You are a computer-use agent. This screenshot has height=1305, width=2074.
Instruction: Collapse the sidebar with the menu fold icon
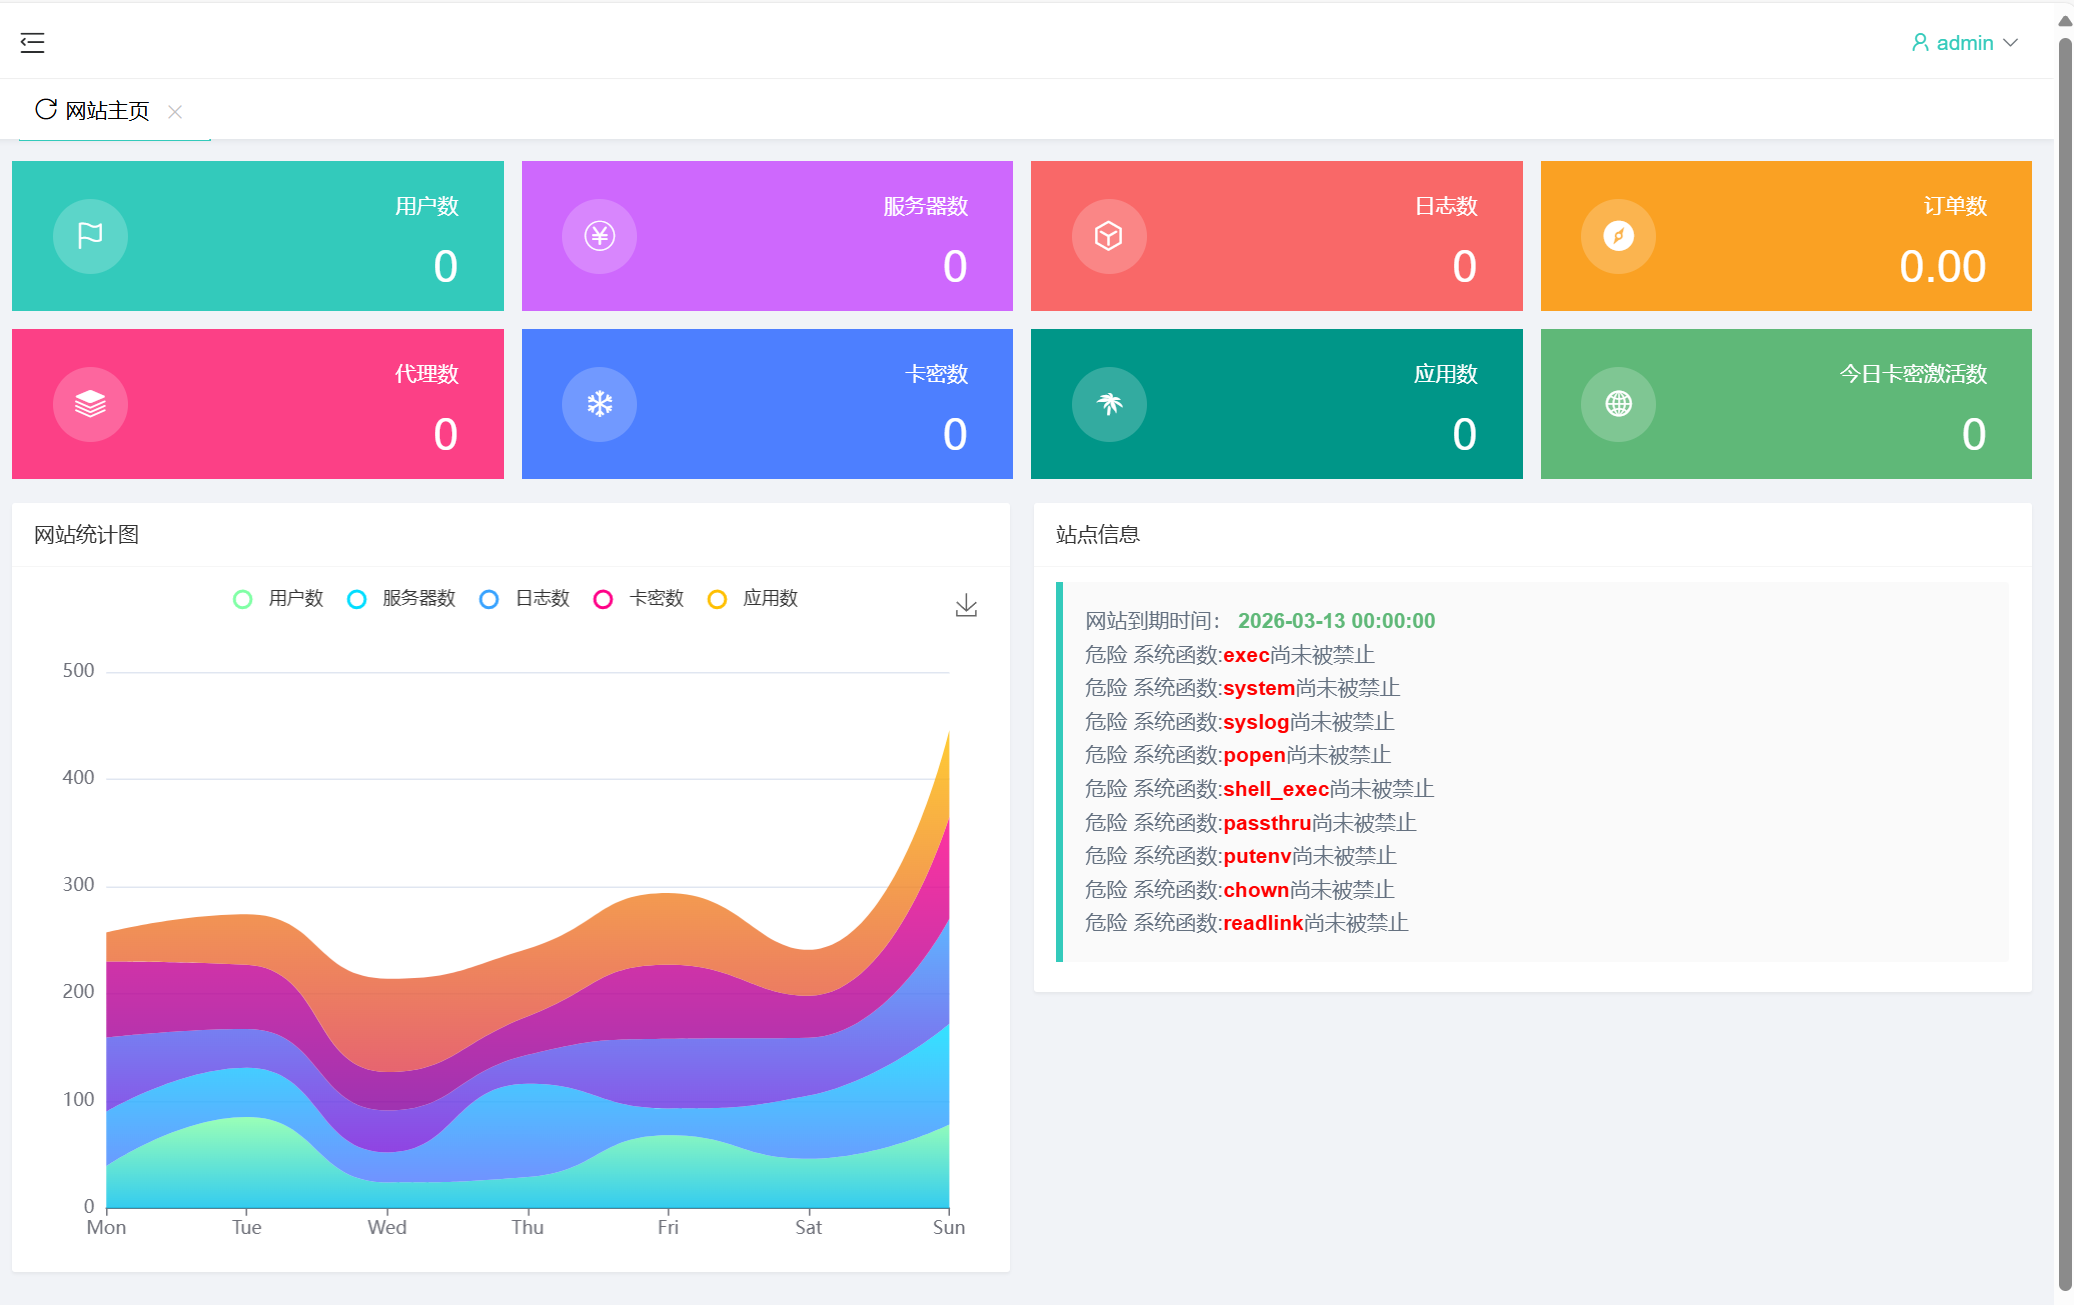[x=32, y=42]
